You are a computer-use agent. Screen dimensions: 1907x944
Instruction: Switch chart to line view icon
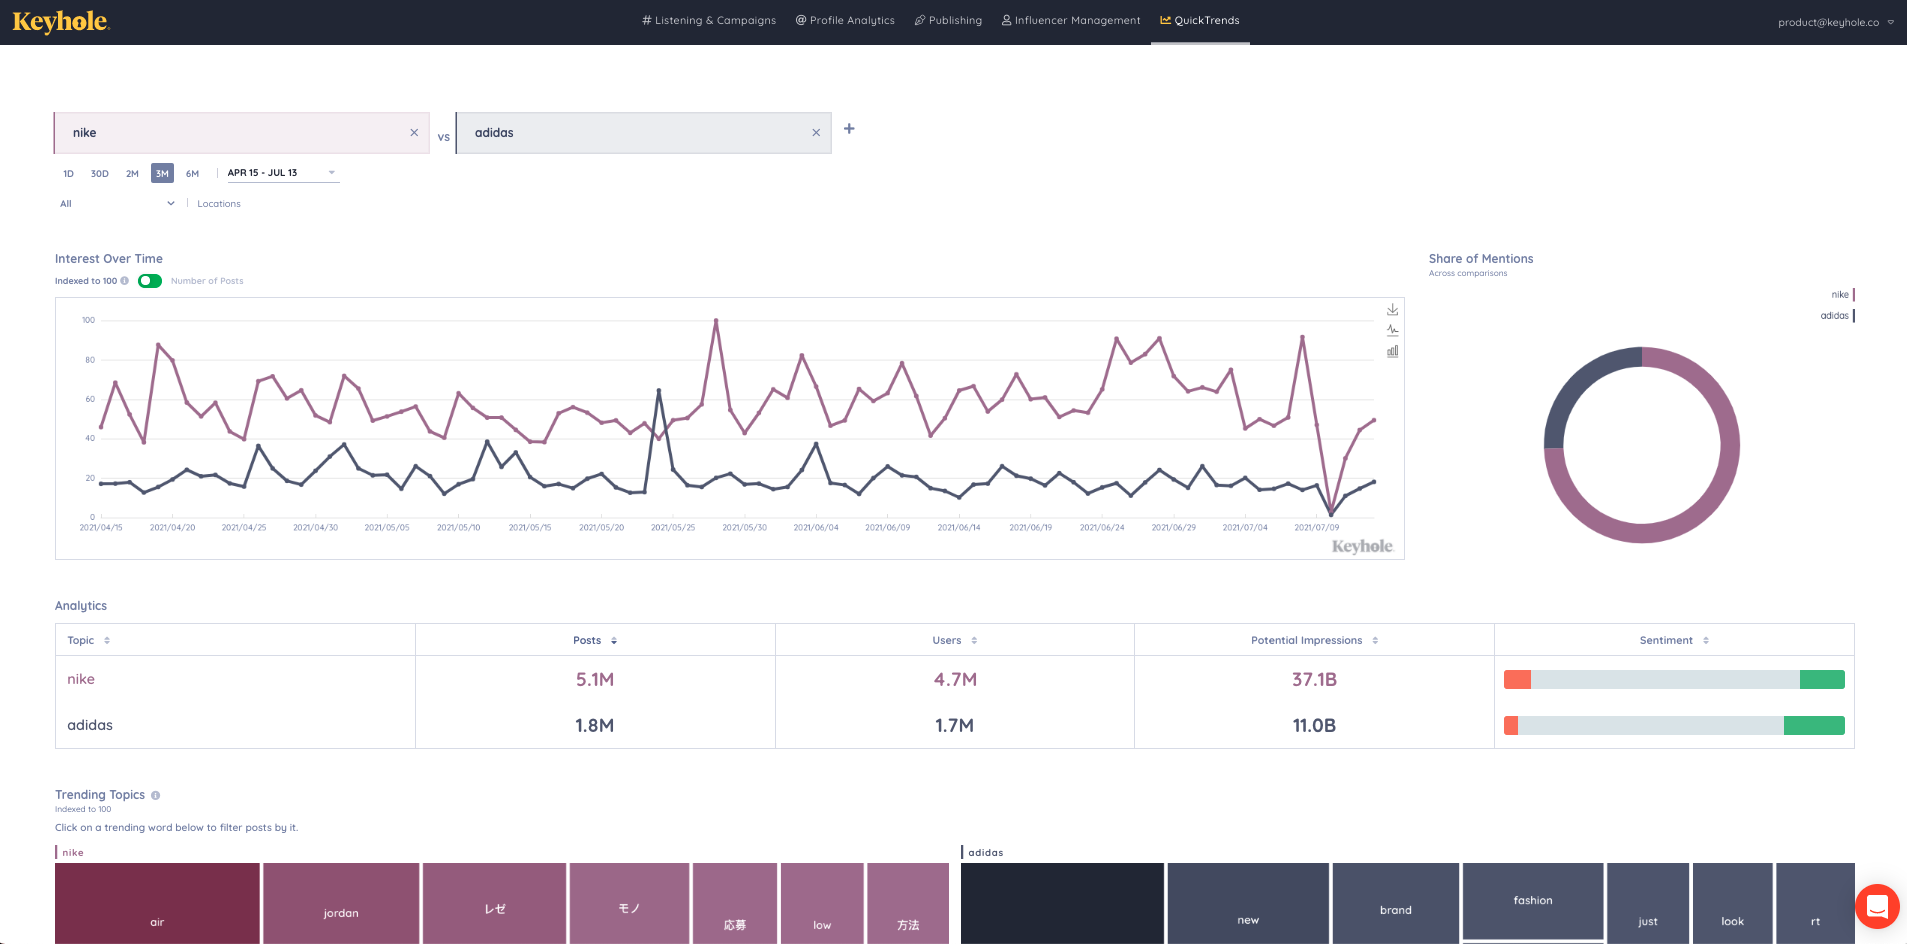pos(1392,330)
